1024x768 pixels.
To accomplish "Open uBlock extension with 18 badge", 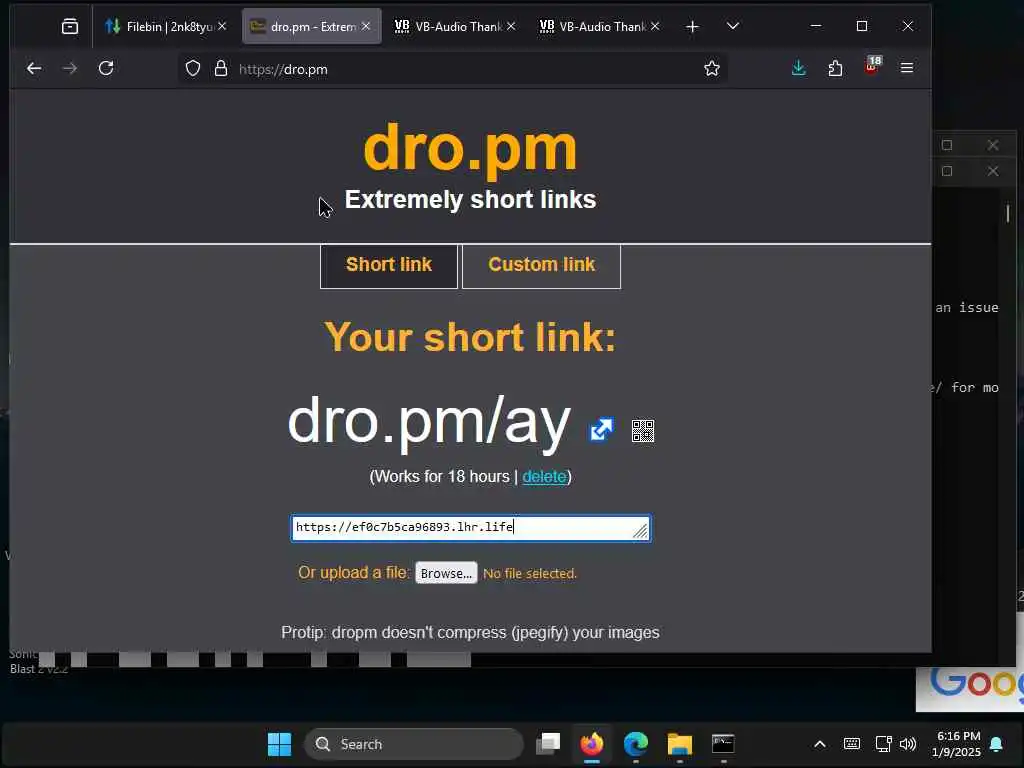I will [872, 67].
